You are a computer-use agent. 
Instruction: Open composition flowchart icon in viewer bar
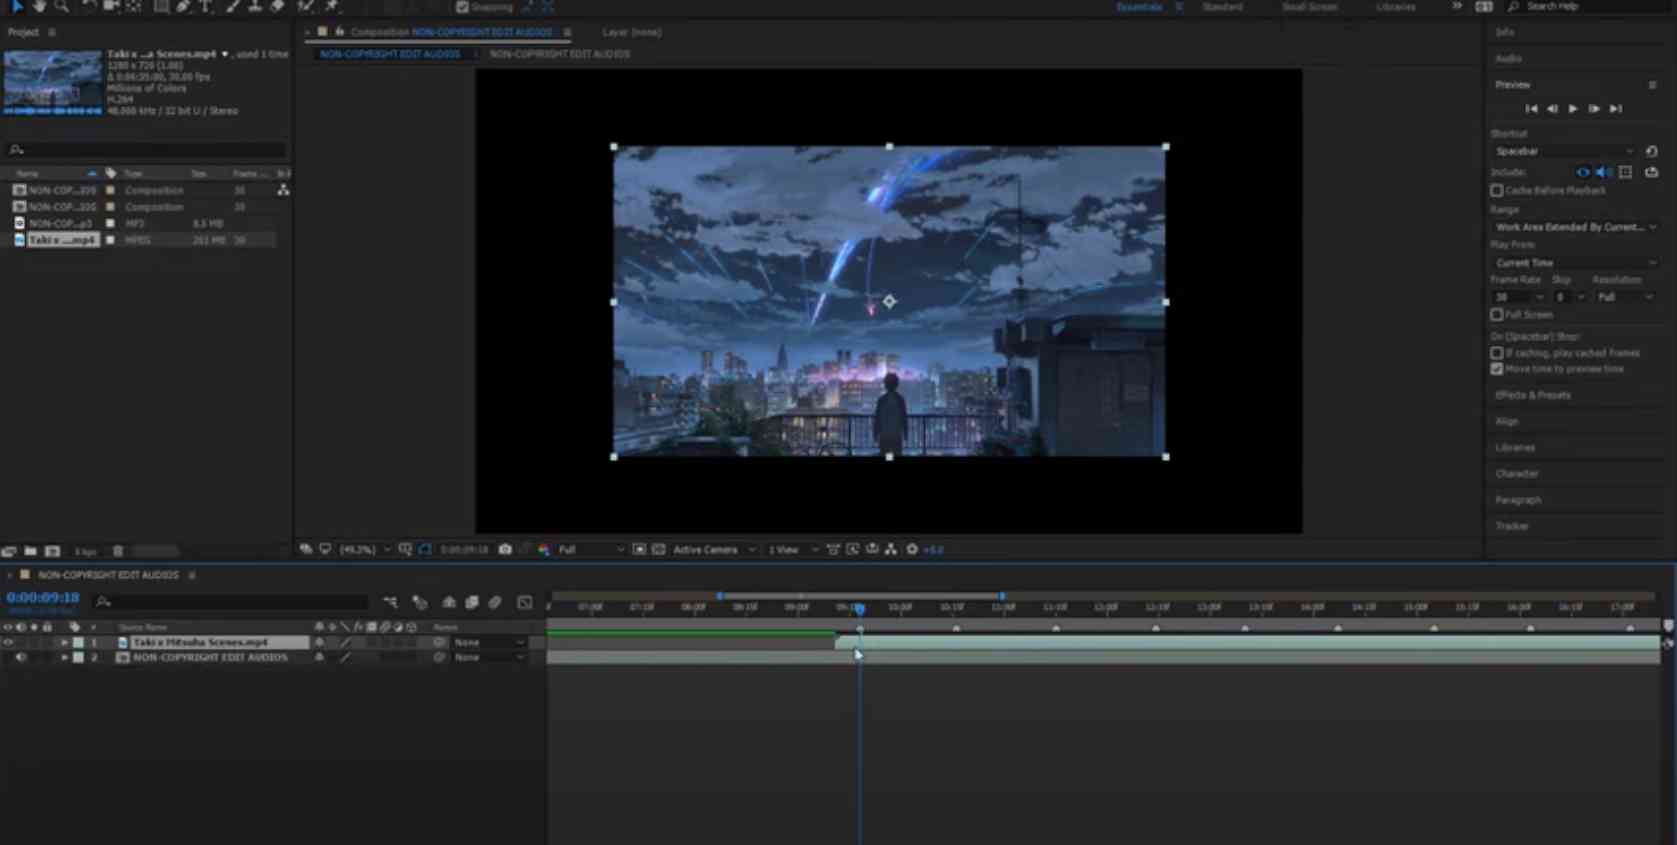(891, 549)
